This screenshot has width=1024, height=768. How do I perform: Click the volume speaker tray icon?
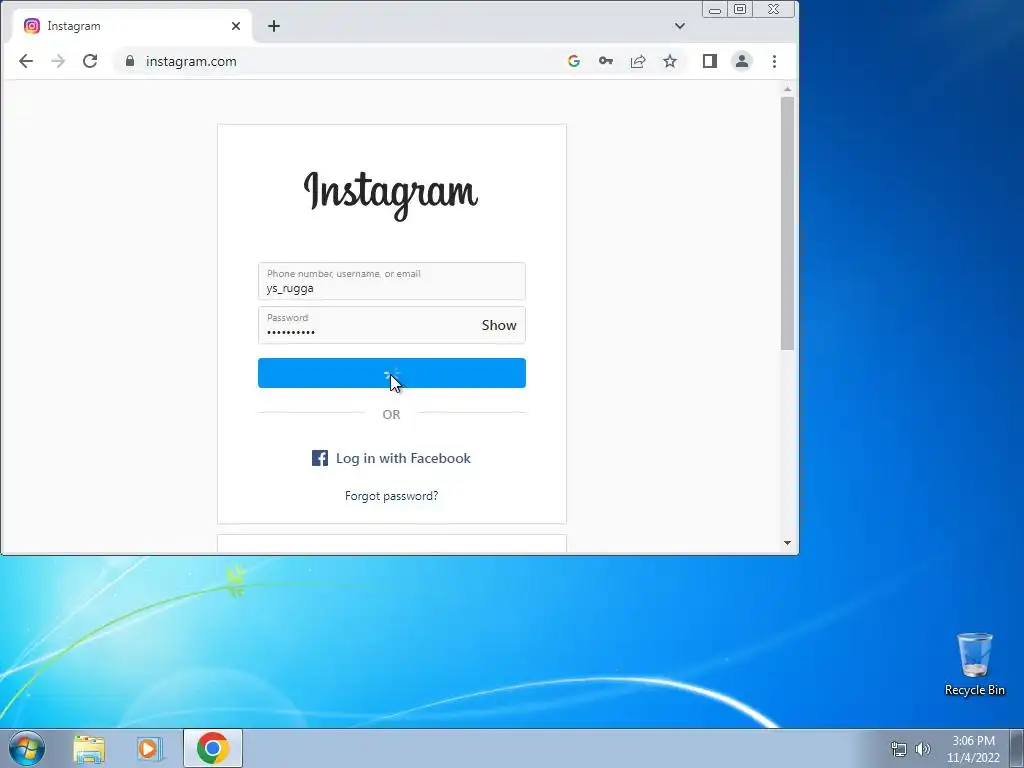point(923,749)
